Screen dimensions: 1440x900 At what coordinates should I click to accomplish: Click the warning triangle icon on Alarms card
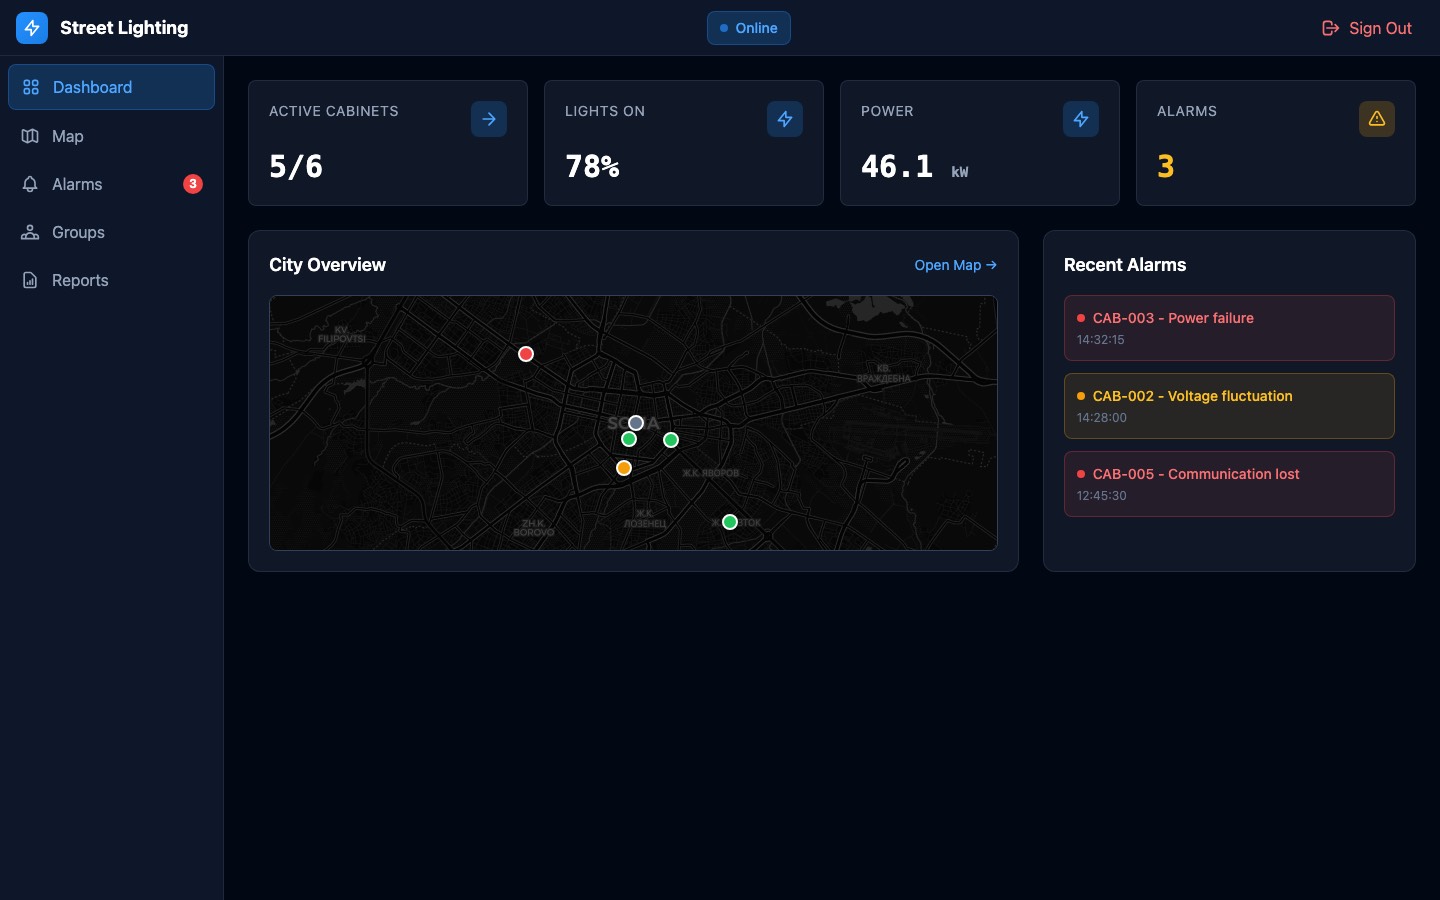[x=1377, y=119]
